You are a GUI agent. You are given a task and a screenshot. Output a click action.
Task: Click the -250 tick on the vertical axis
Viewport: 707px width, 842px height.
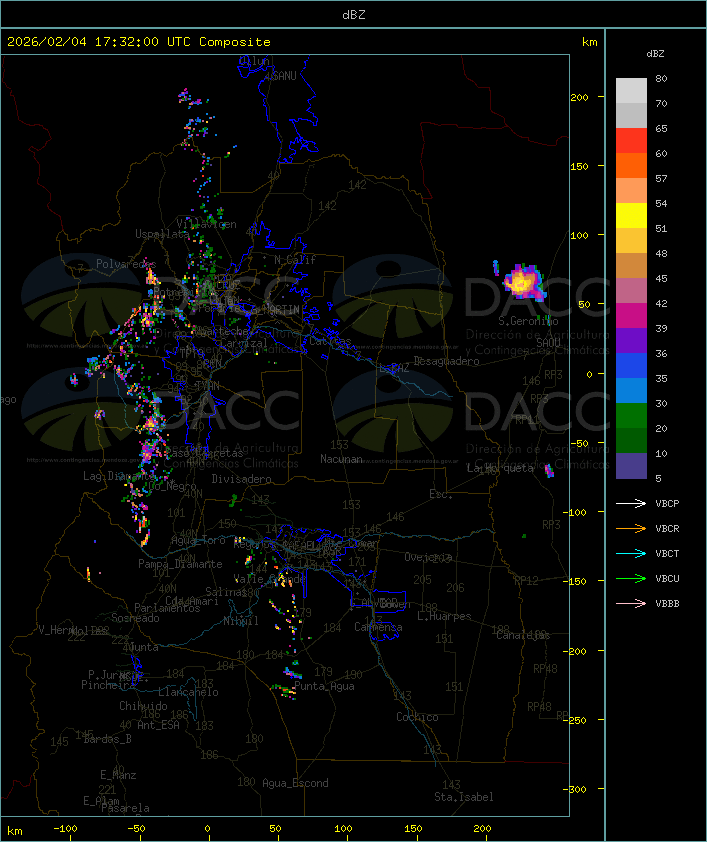pos(577,720)
